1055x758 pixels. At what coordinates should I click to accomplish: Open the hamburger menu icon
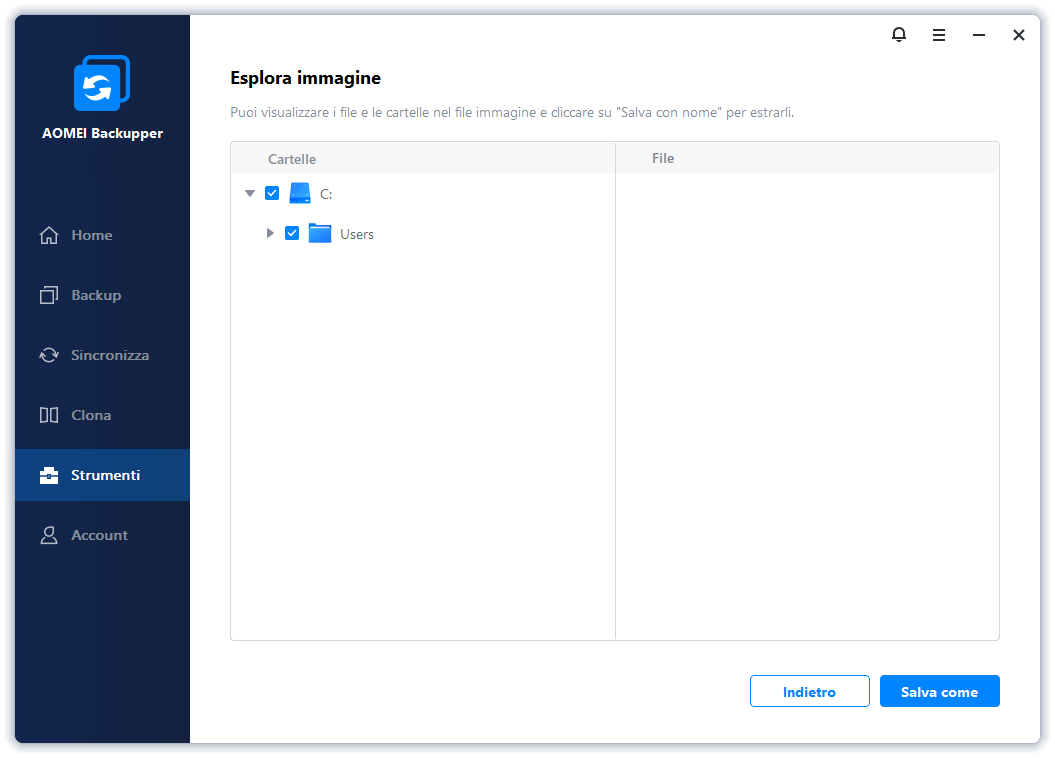point(939,35)
